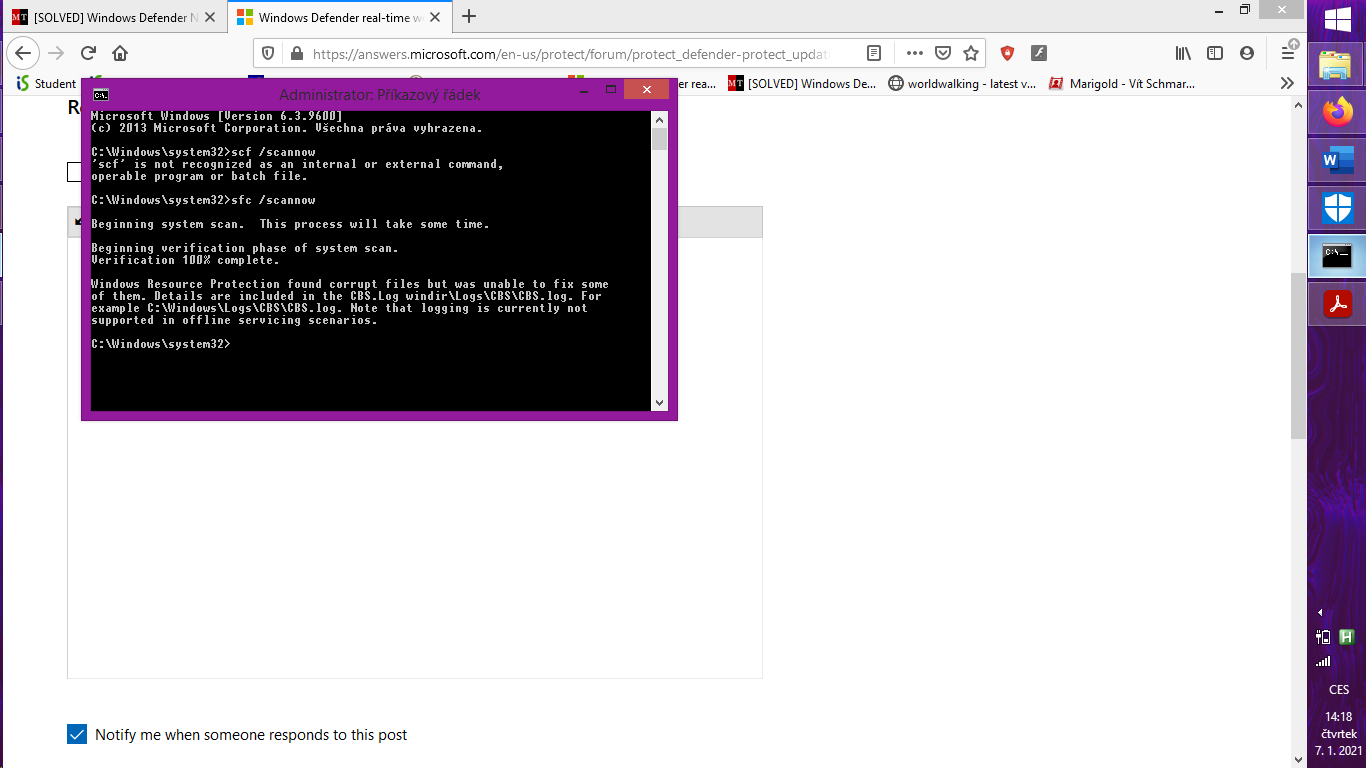Show more bookmarks with the overflow chevron
Viewport: 1366px width, 768px height.
(x=1287, y=84)
